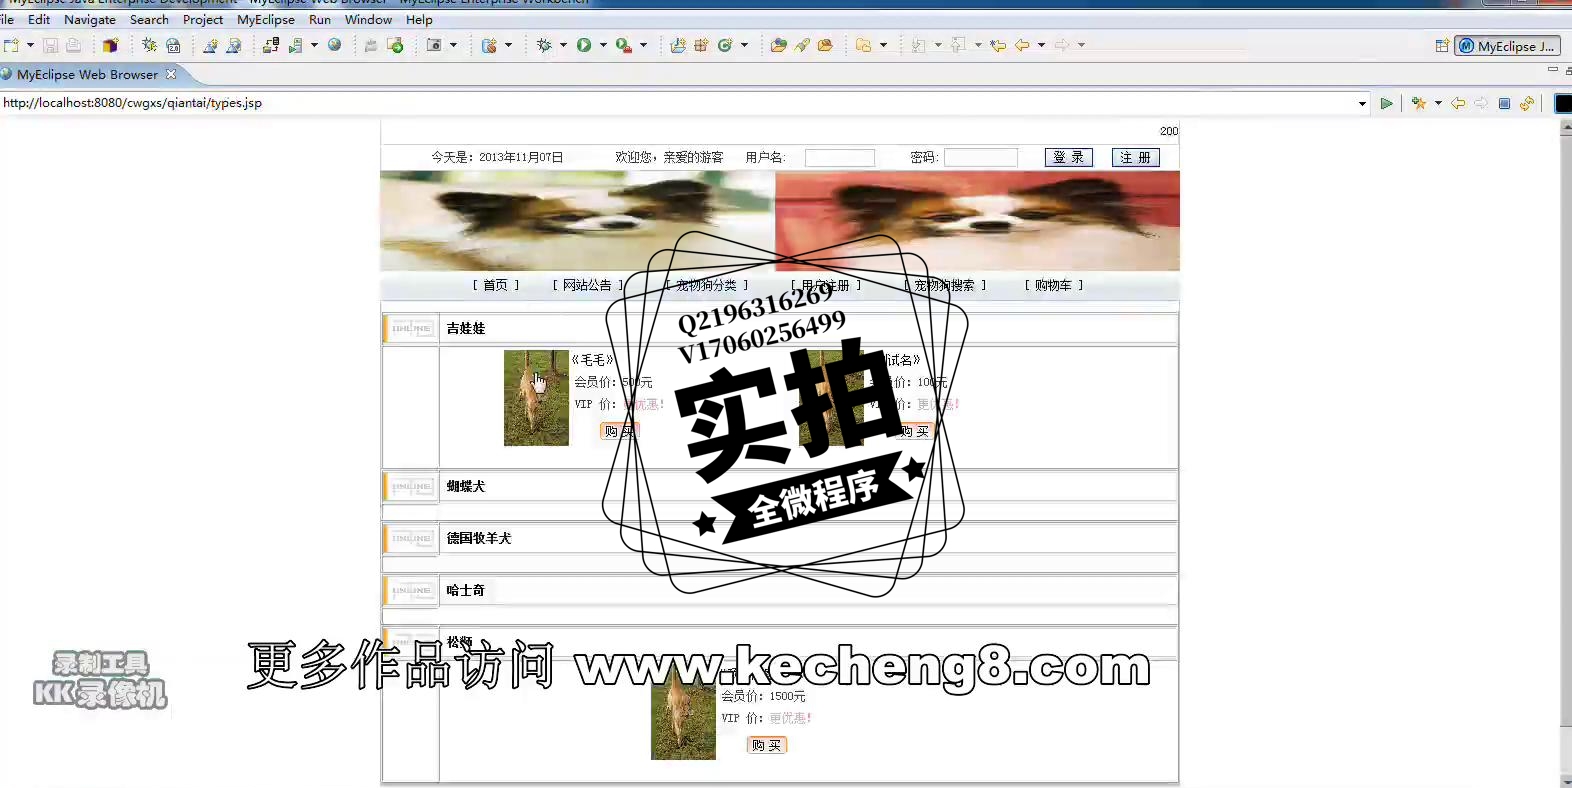Click the Back navigation yellow arrow in main toolbar

[1022, 45]
